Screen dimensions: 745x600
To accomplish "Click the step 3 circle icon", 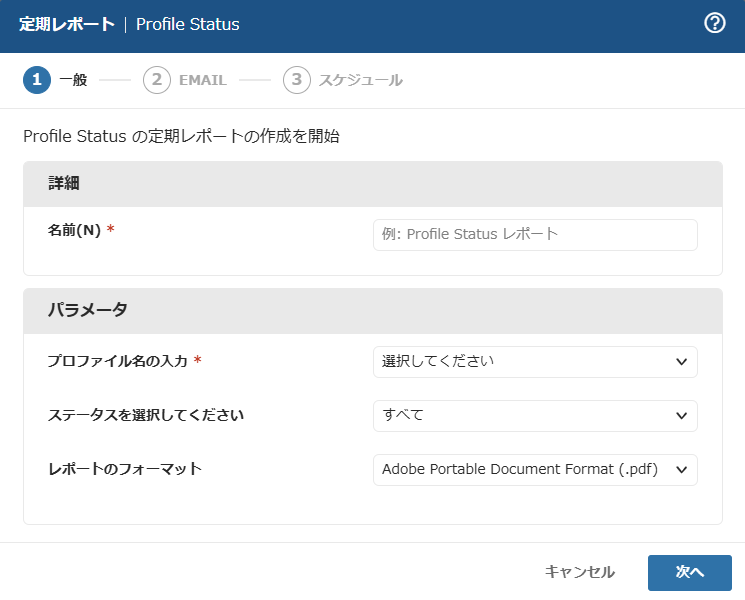I will coord(297,80).
